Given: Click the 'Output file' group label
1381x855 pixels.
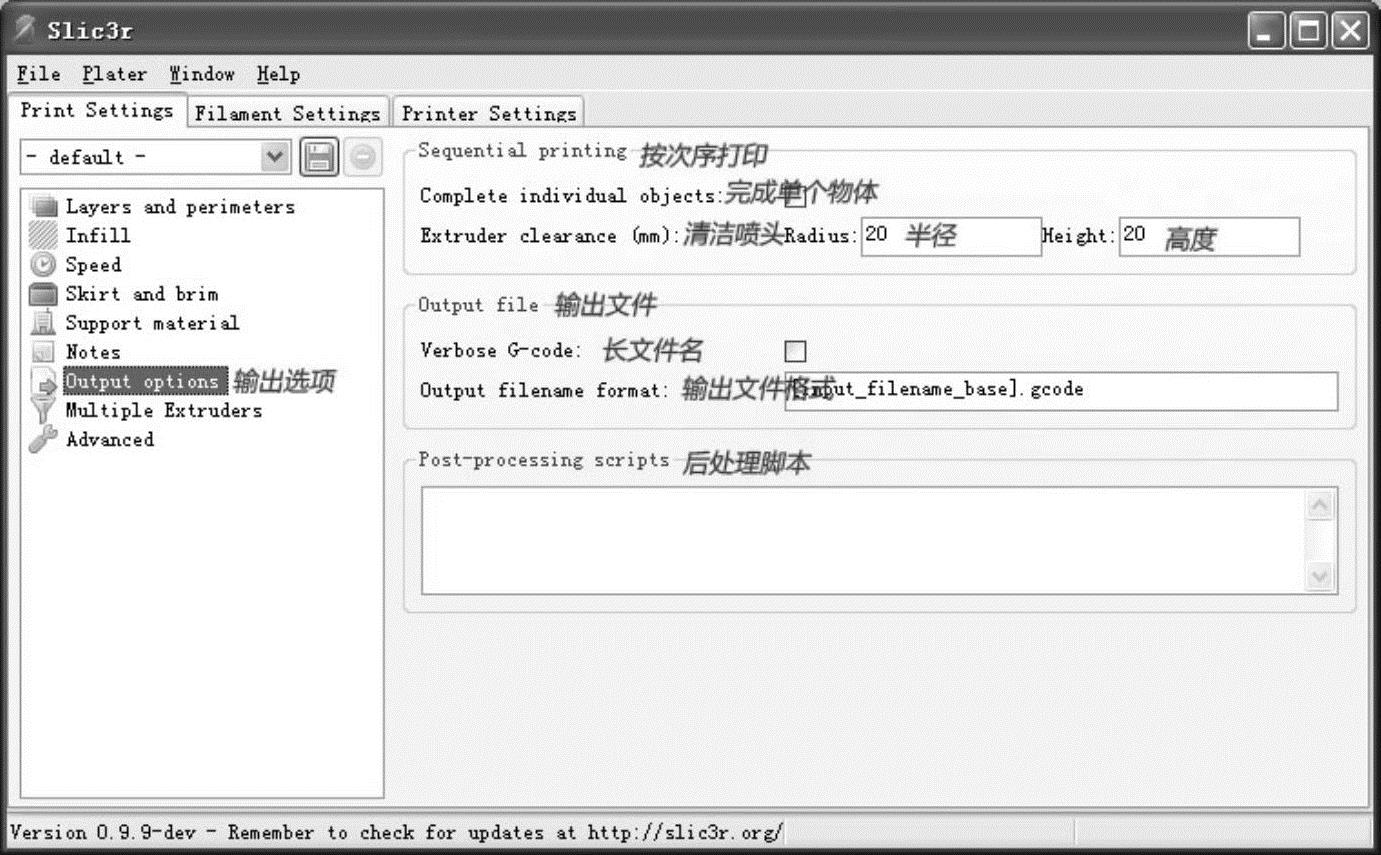Looking at the screenshot, I should click(478, 305).
